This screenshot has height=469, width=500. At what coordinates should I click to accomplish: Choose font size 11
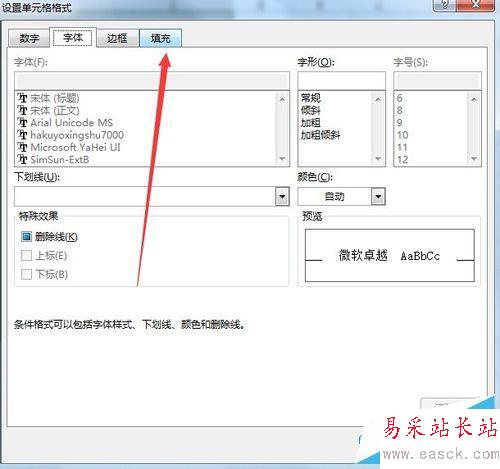coord(402,147)
